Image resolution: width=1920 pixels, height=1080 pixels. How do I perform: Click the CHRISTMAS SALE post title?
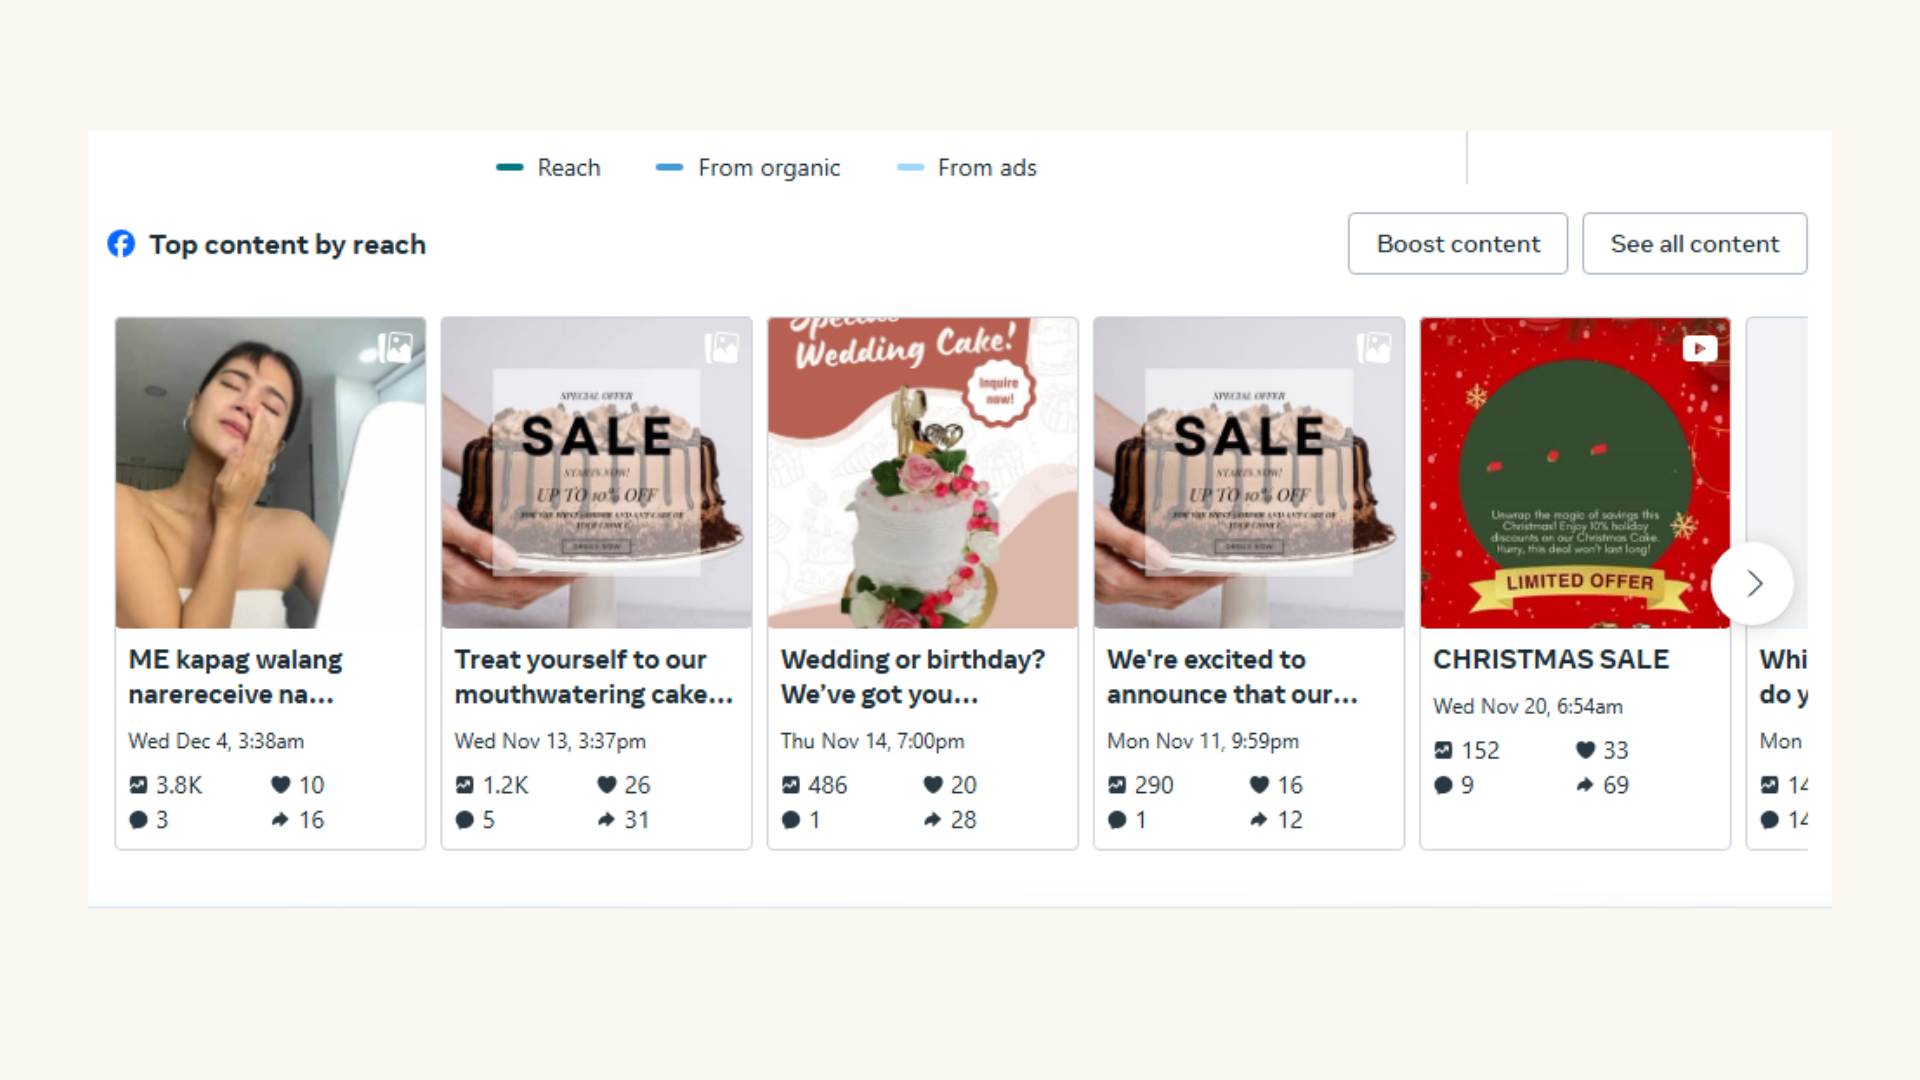1551,660
